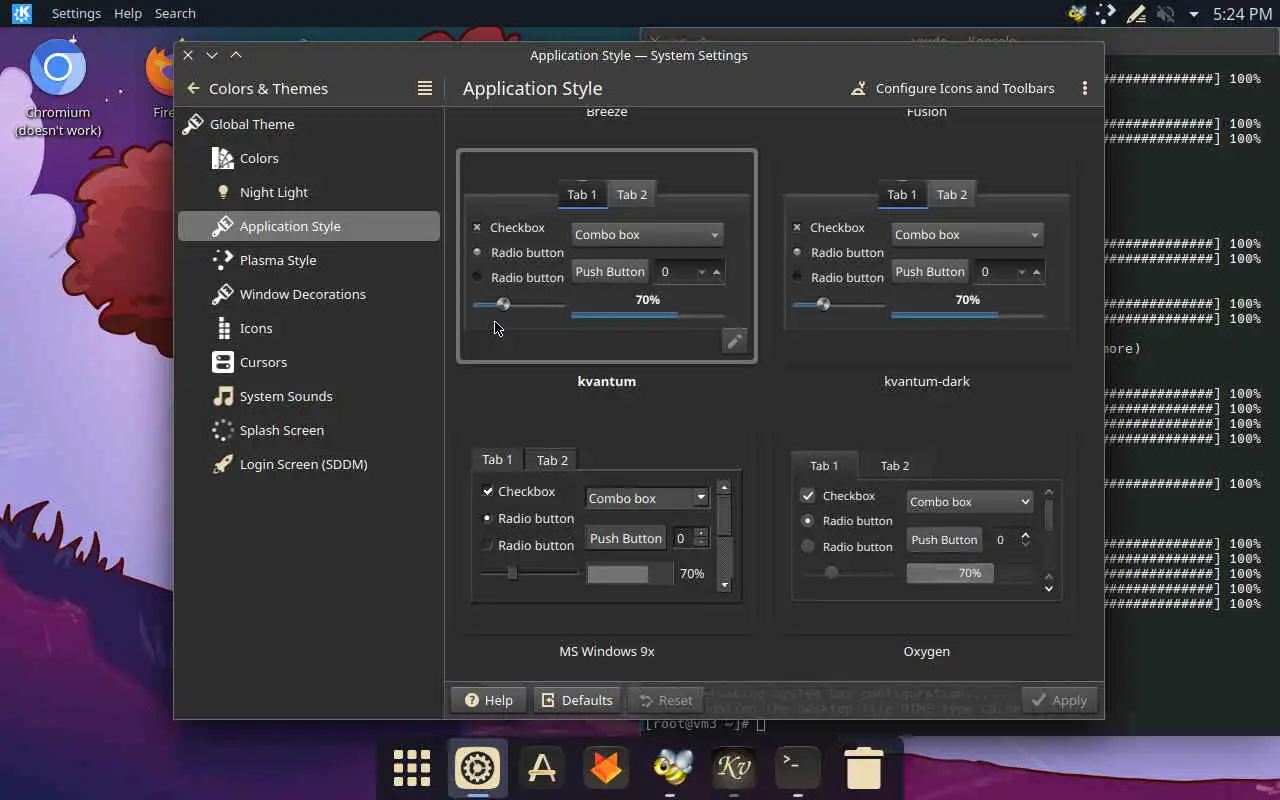The image size is (1280, 800).
Task: Open the more options kebab menu
Action: tap(1085, 88)
